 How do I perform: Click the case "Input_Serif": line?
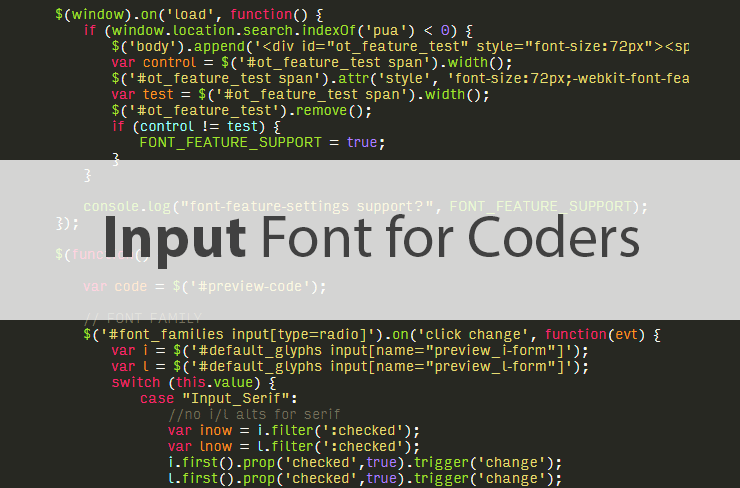tap(219, 399)
